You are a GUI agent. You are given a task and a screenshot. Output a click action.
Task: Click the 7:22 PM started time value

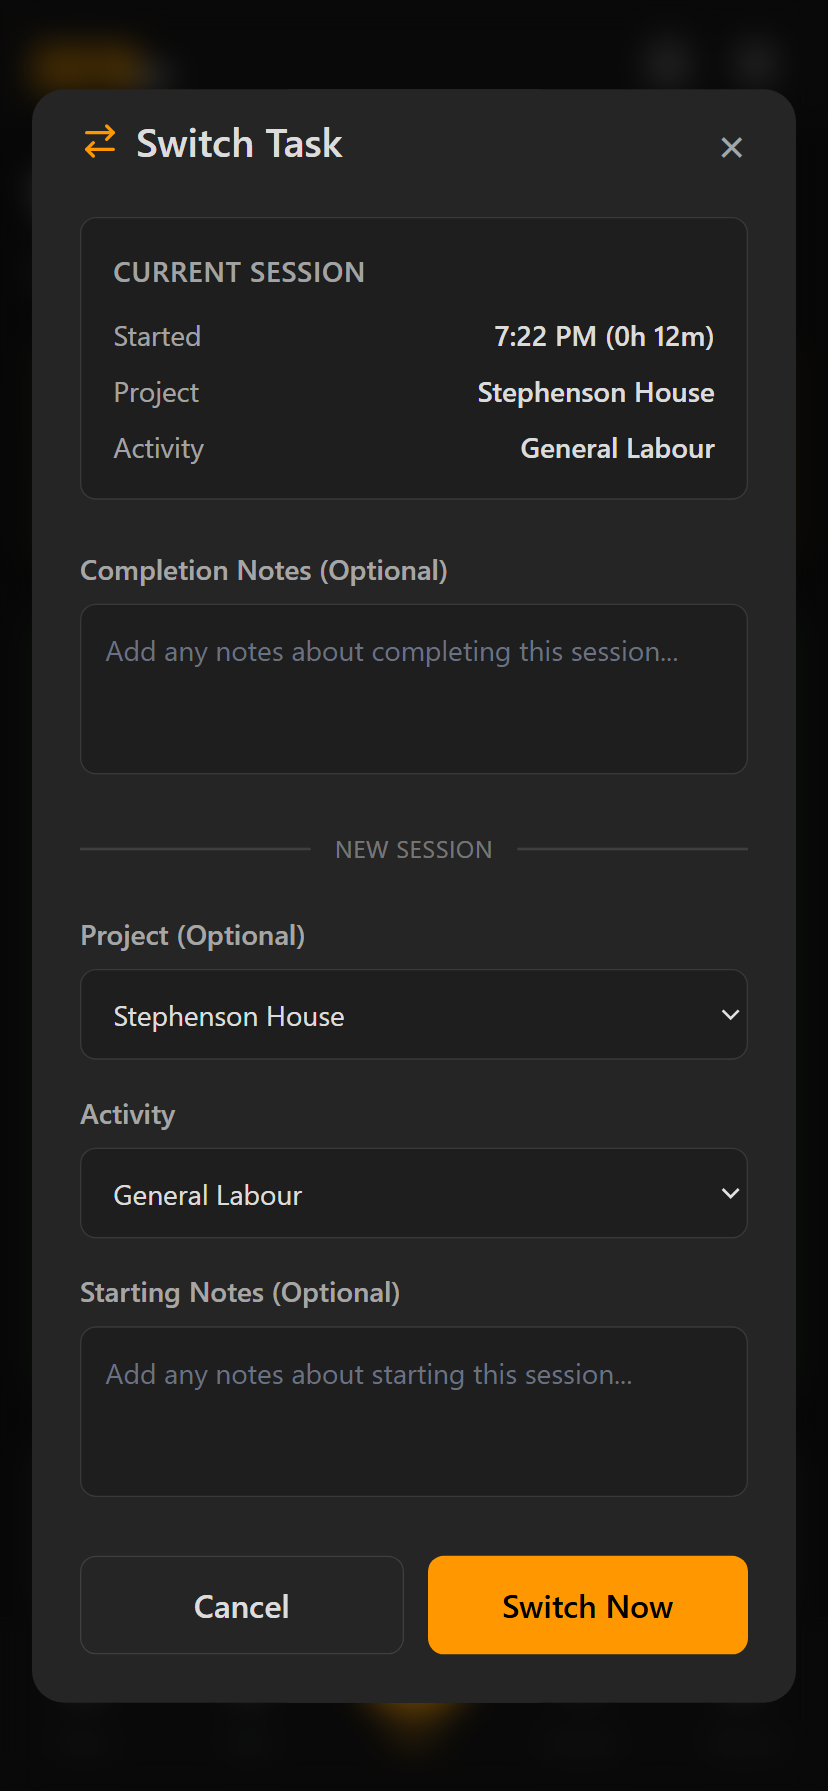coord(604,336)
